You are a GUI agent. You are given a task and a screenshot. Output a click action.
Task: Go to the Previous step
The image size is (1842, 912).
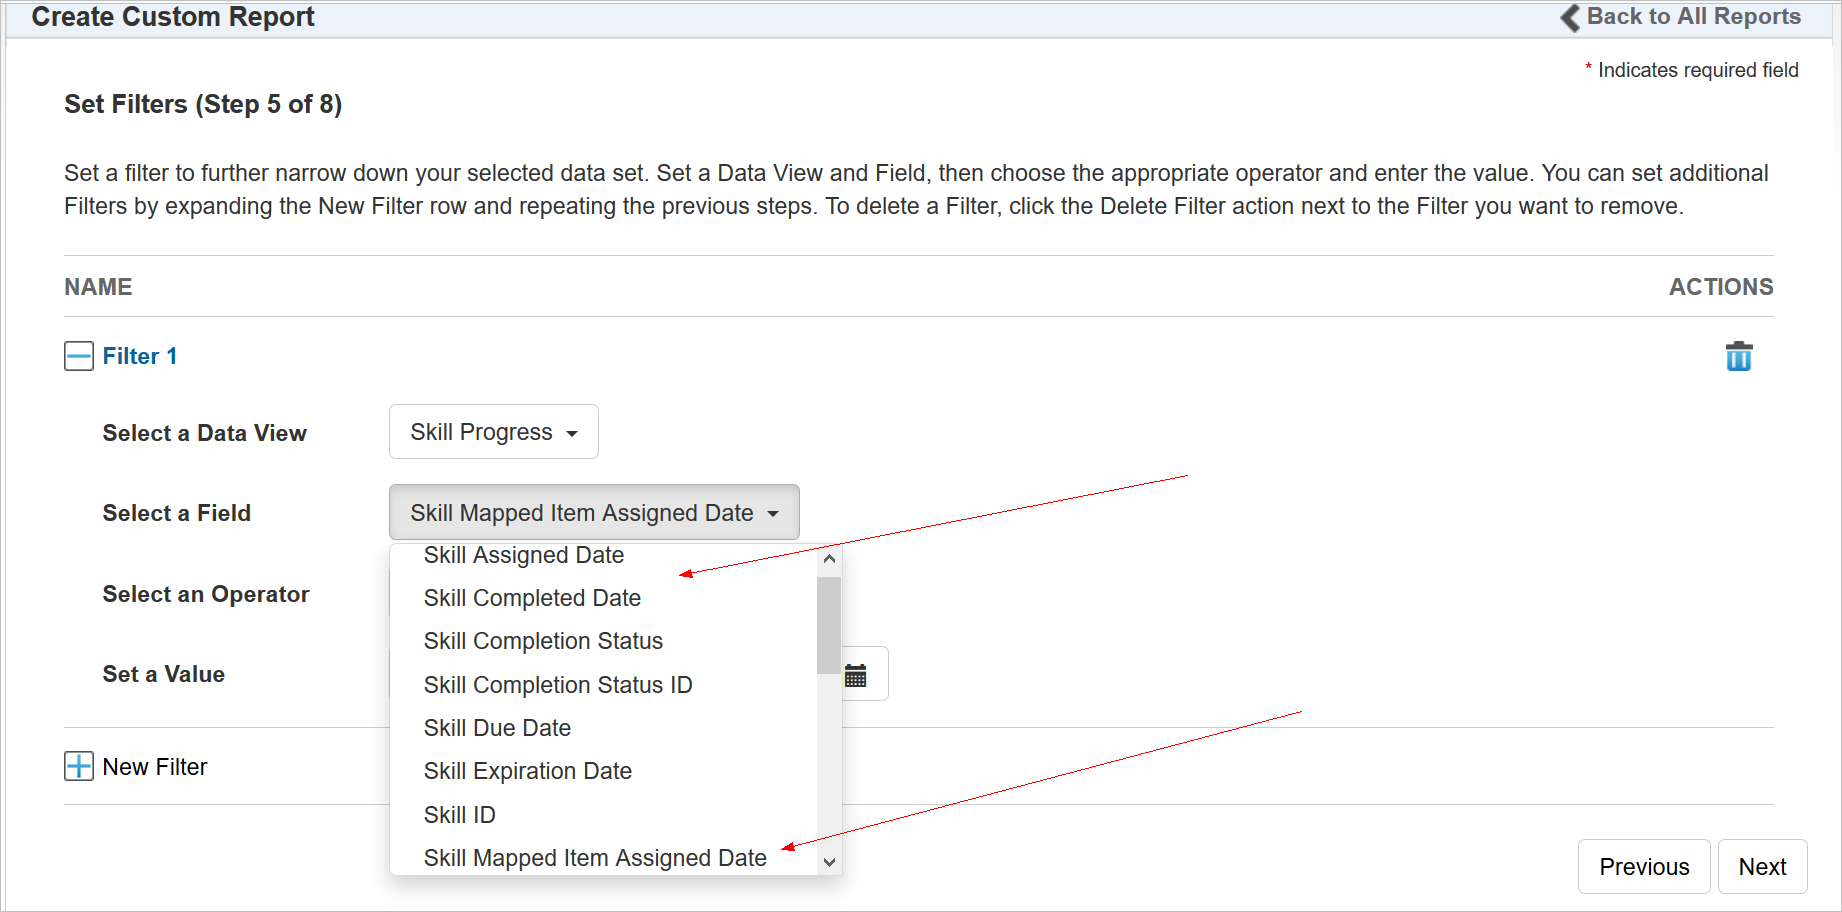(1643, 866)
